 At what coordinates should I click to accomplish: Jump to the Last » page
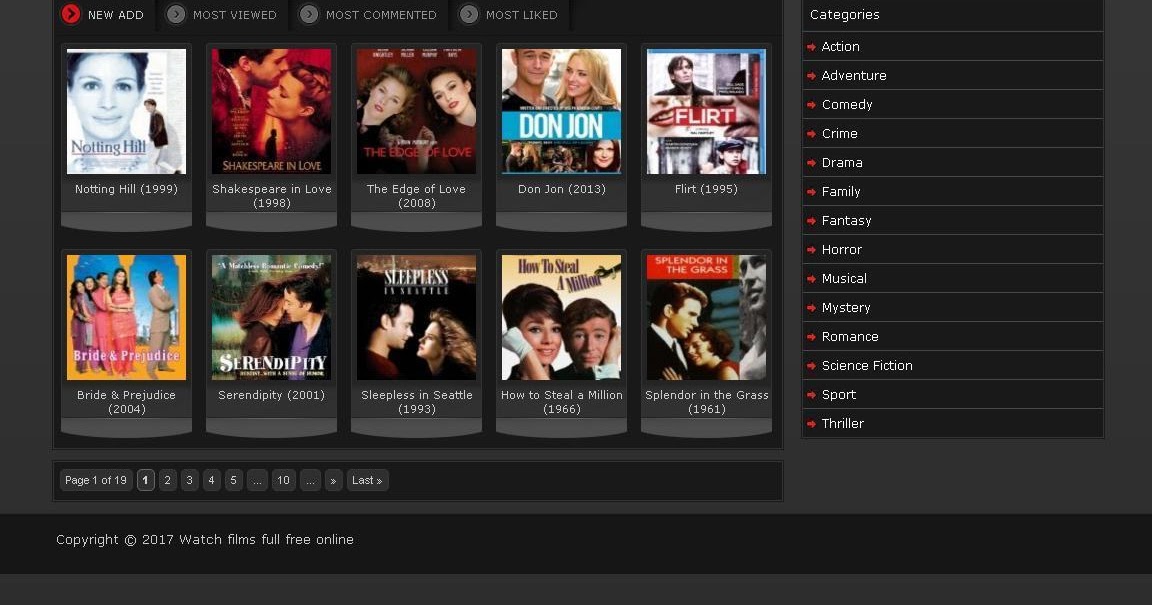click(x=367, y=480)
